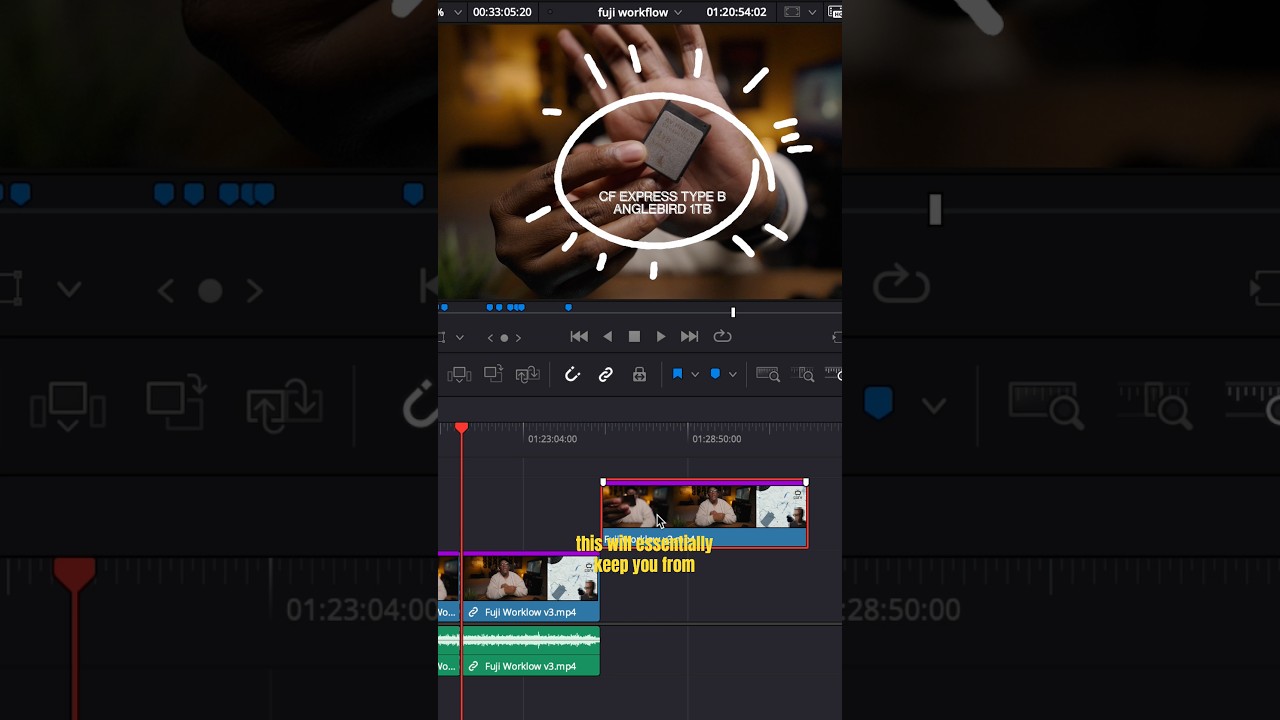The image size is (1280, 720).
Task: Expand the marker color dropdown arrow
Action: 733,375
